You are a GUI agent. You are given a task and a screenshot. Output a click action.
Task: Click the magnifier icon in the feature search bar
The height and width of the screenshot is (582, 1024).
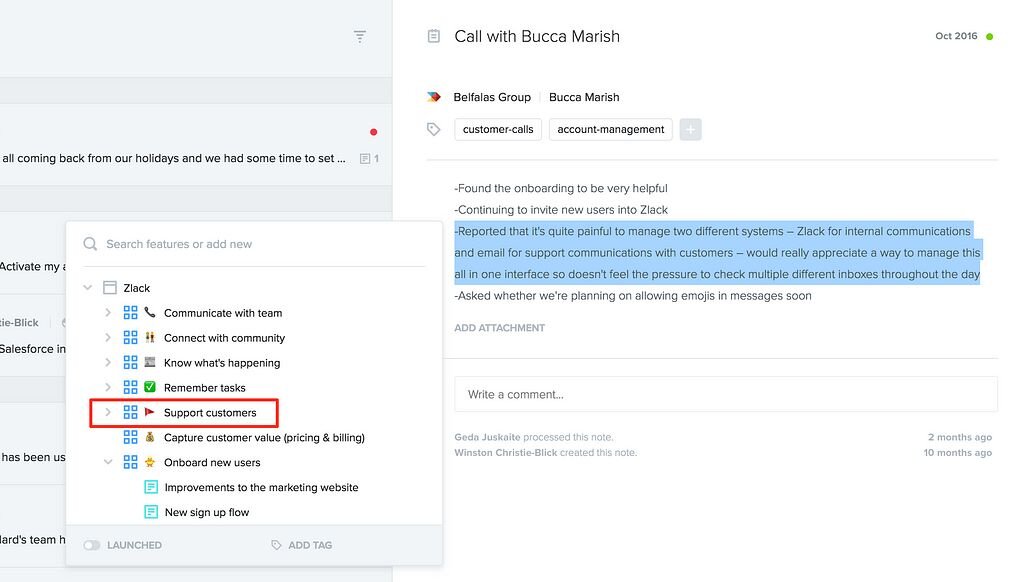[x=90, y=243]
